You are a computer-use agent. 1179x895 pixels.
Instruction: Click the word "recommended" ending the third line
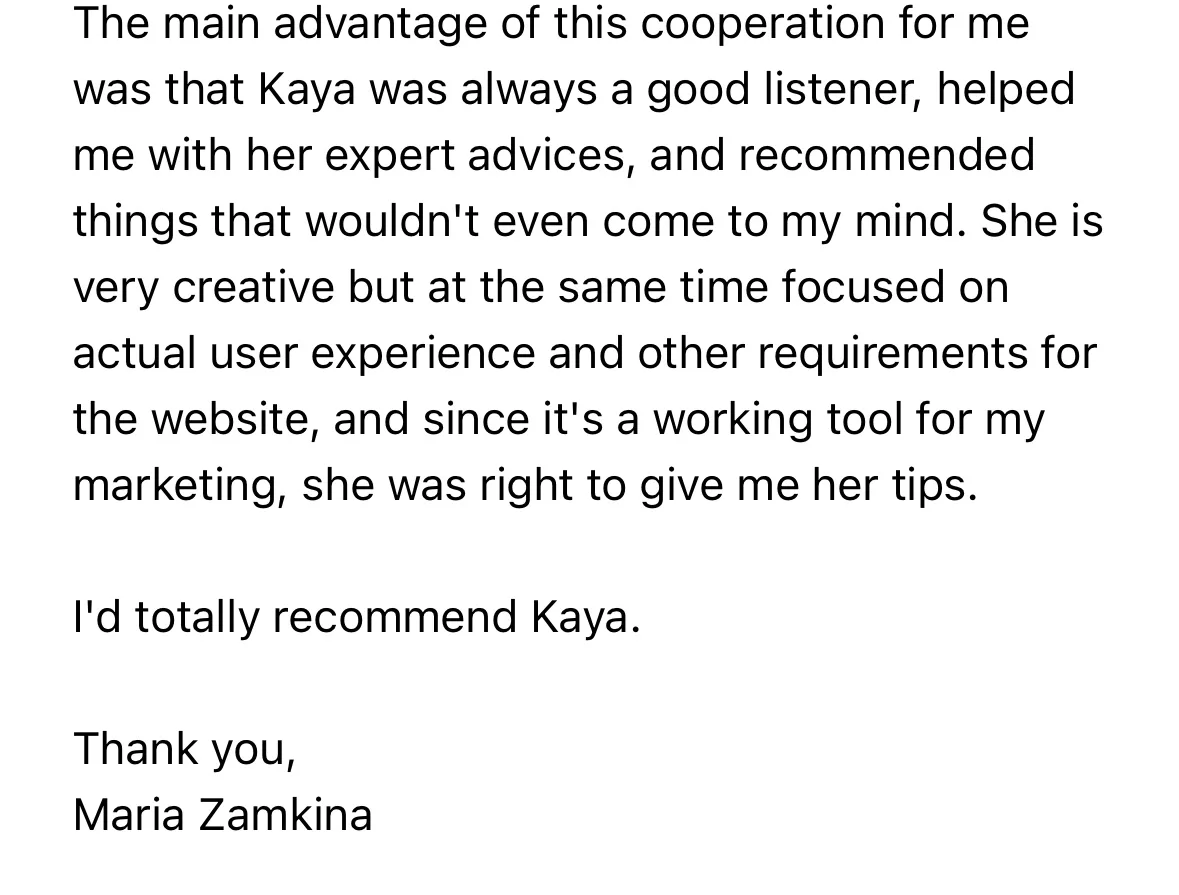click(887, 155)
